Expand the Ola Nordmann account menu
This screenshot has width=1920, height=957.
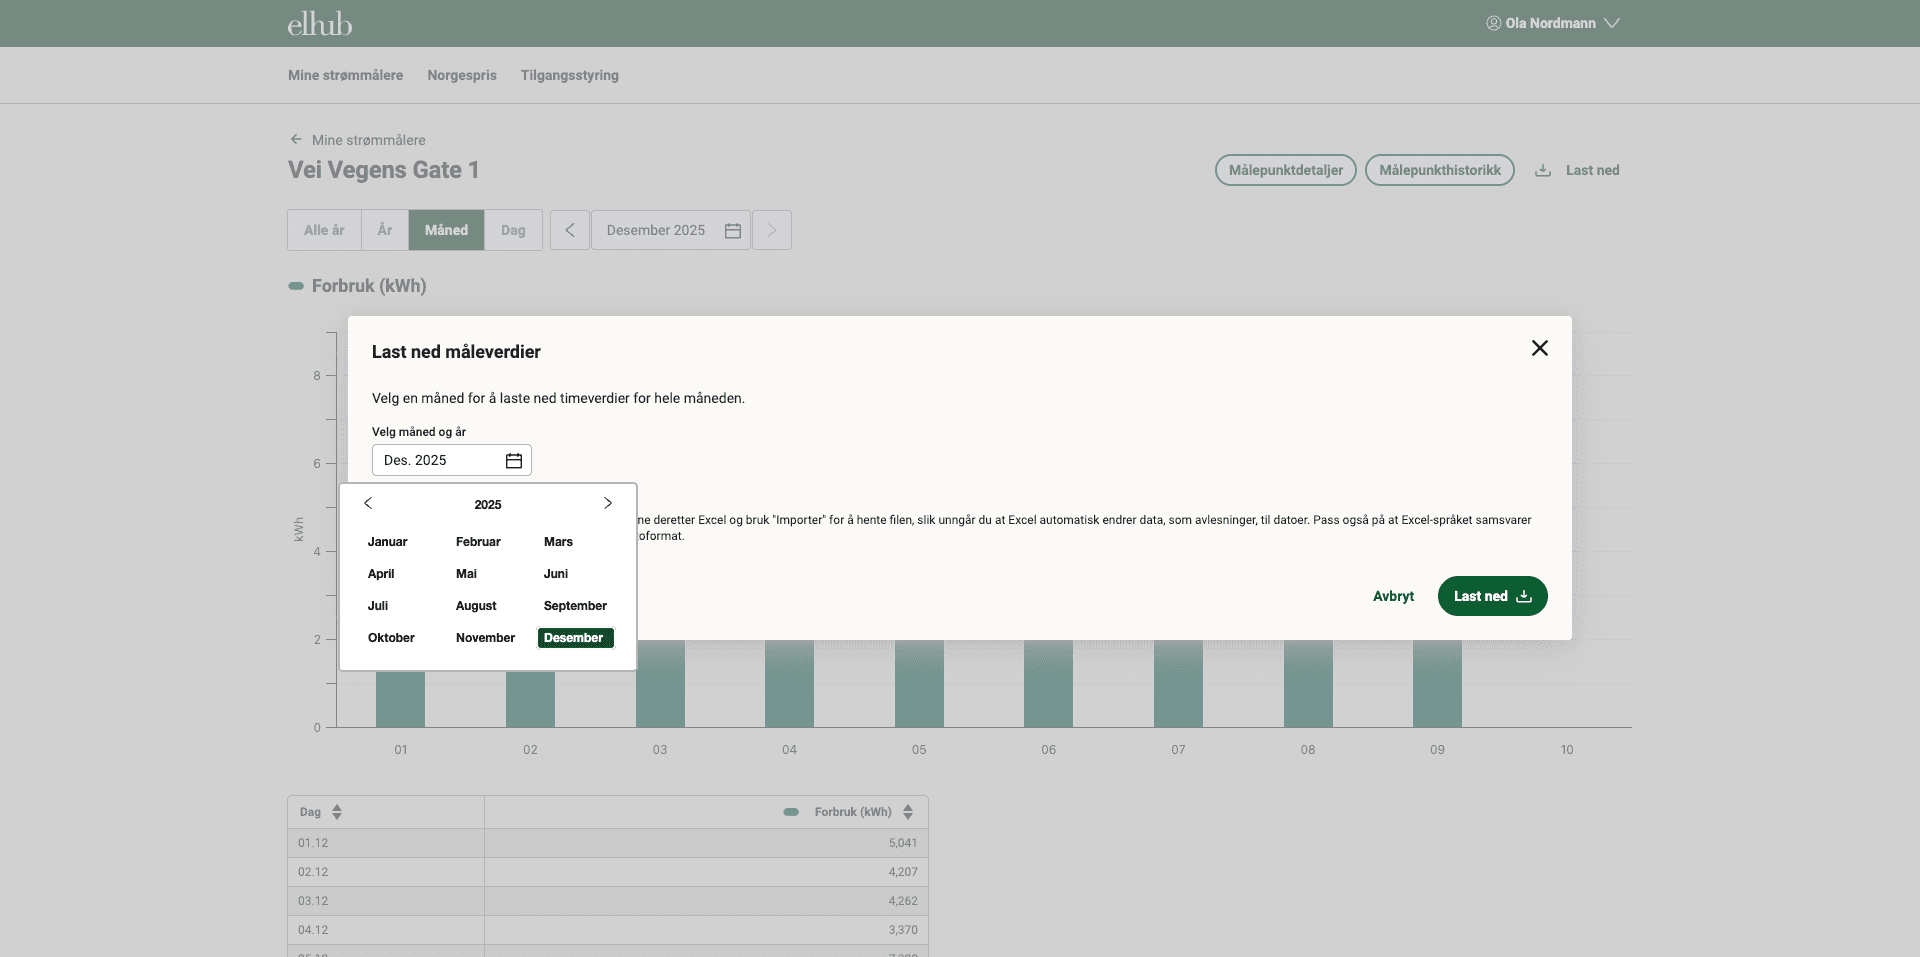coord(1553,22)
